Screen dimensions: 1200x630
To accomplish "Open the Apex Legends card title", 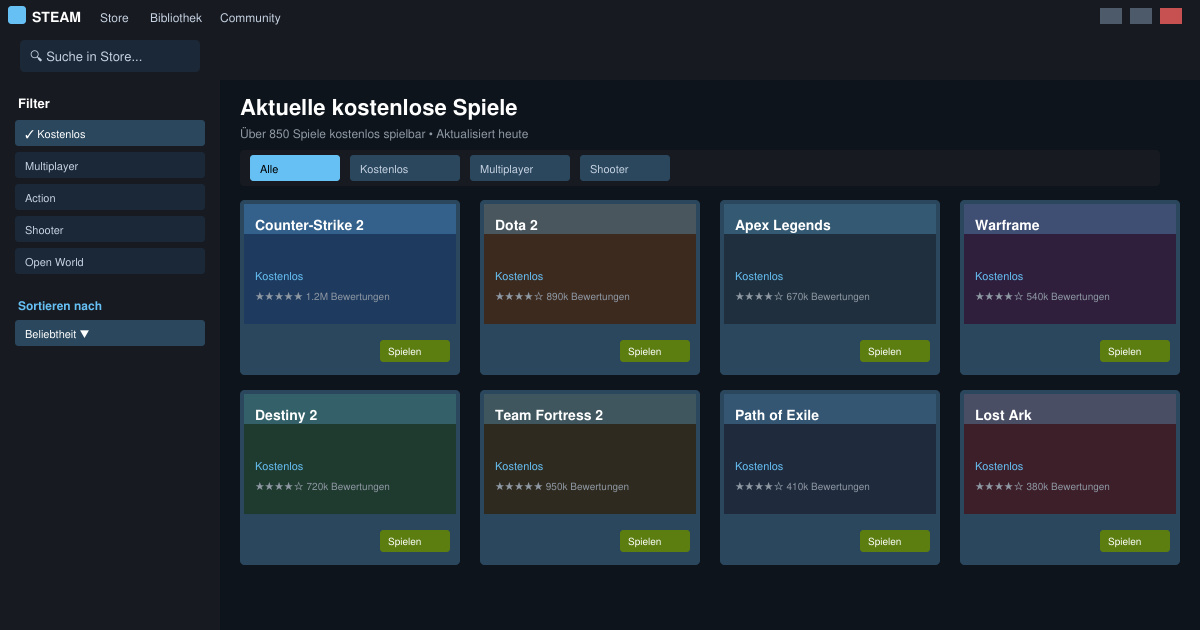I will pos(783,225).
